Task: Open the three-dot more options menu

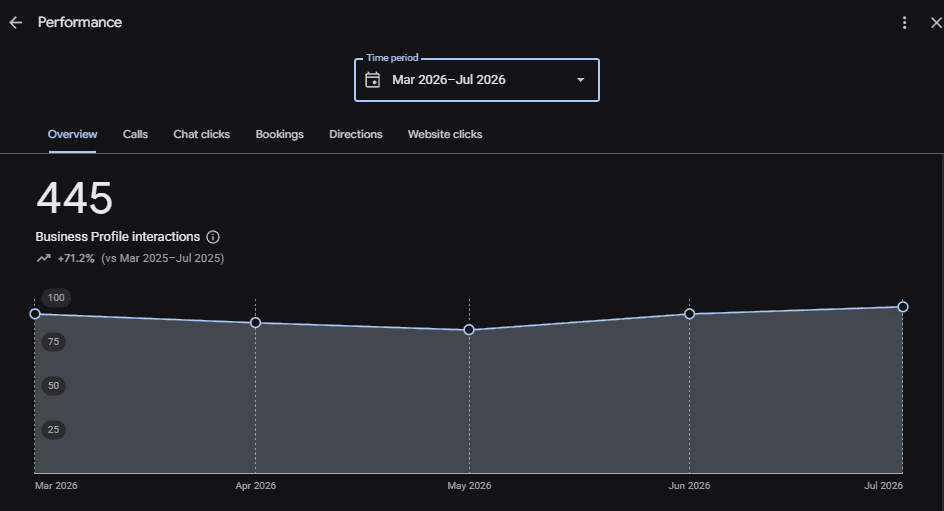Action: point(904,23)
